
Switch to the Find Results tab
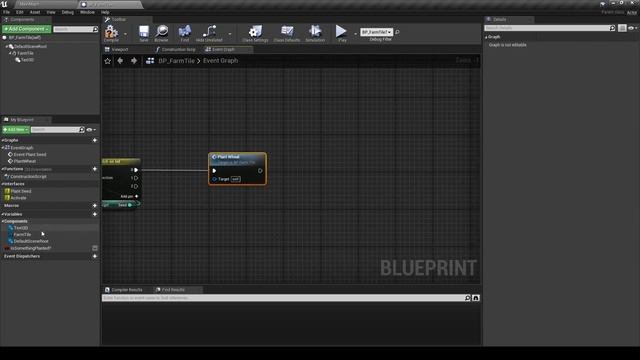click(x=173, y=290)
